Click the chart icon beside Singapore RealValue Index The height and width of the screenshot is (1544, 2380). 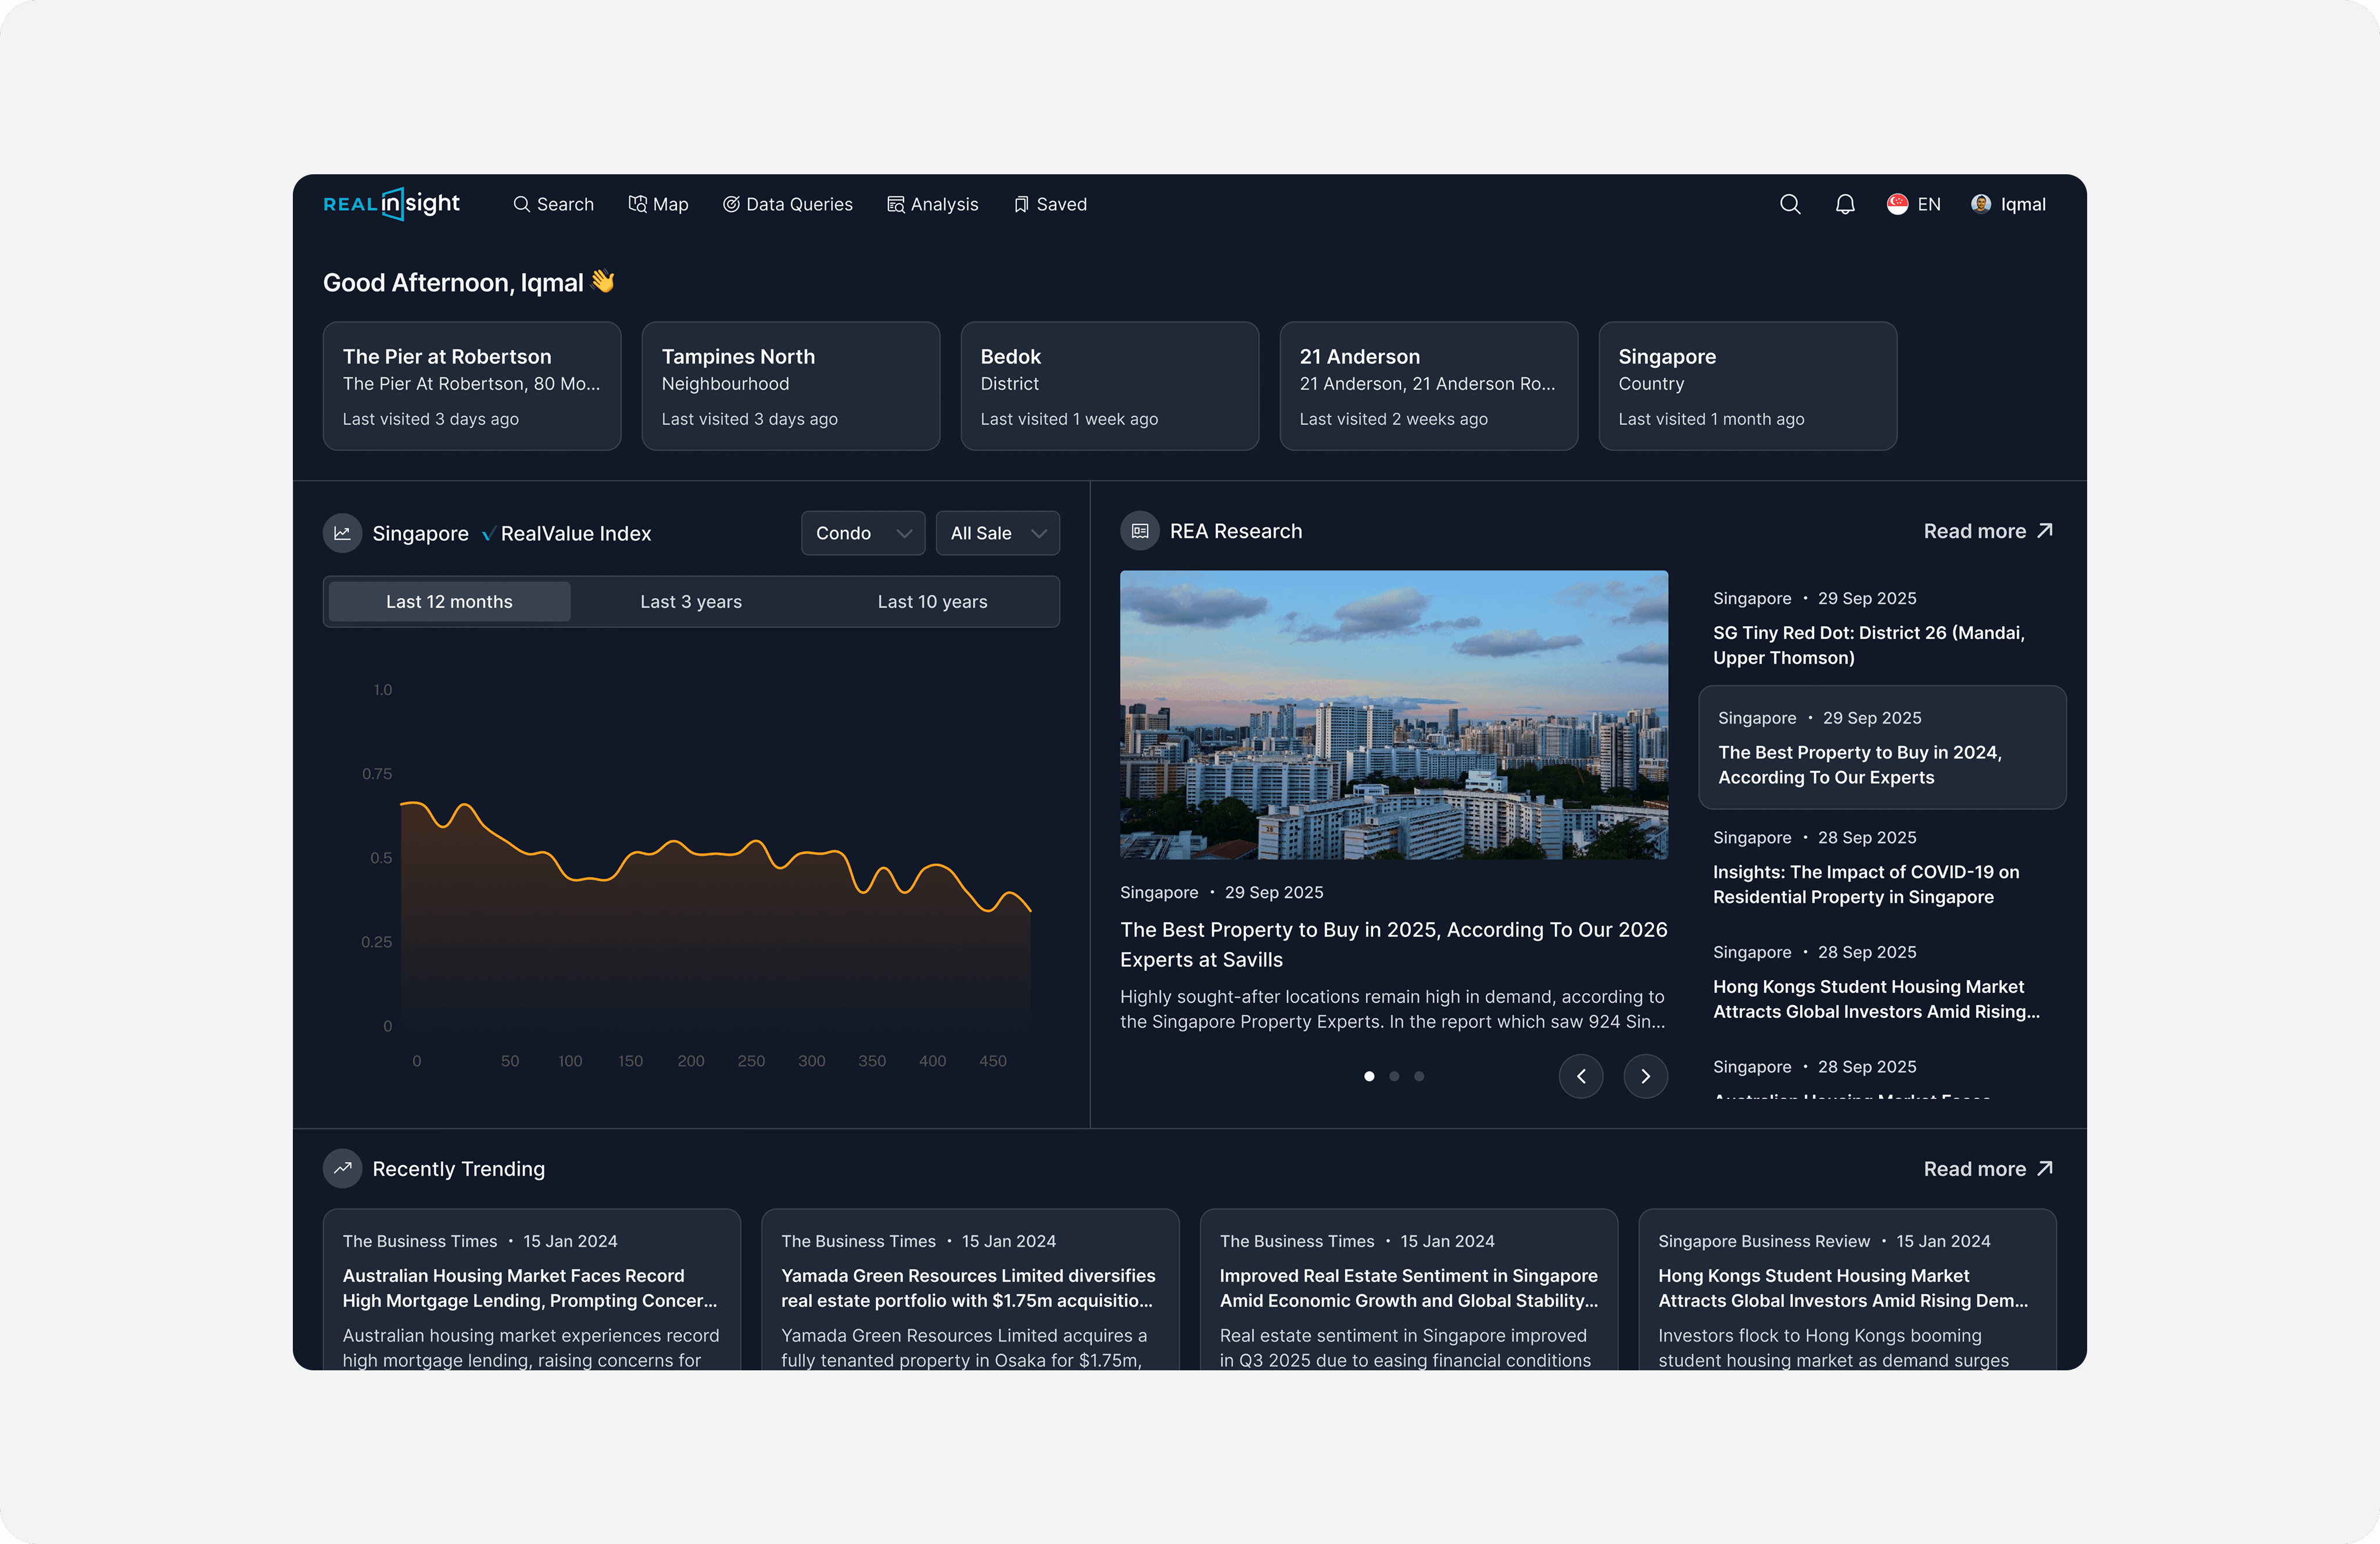(342, 533)
